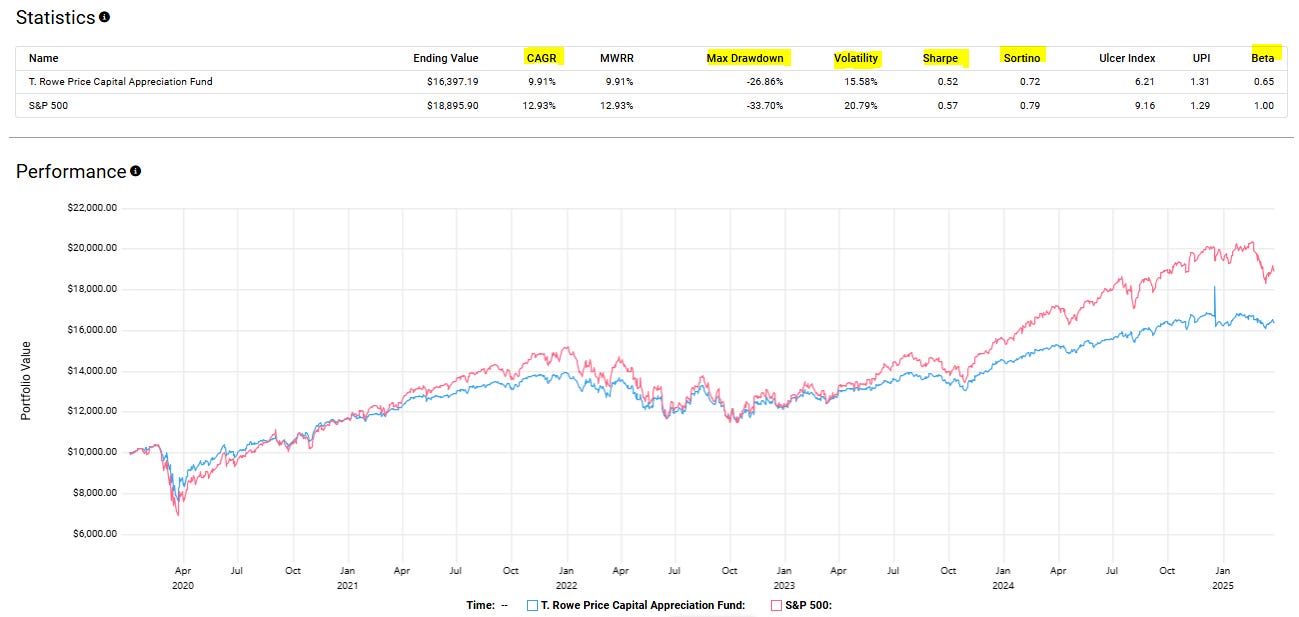Click the MWRR column header

[x=616, y=58]
